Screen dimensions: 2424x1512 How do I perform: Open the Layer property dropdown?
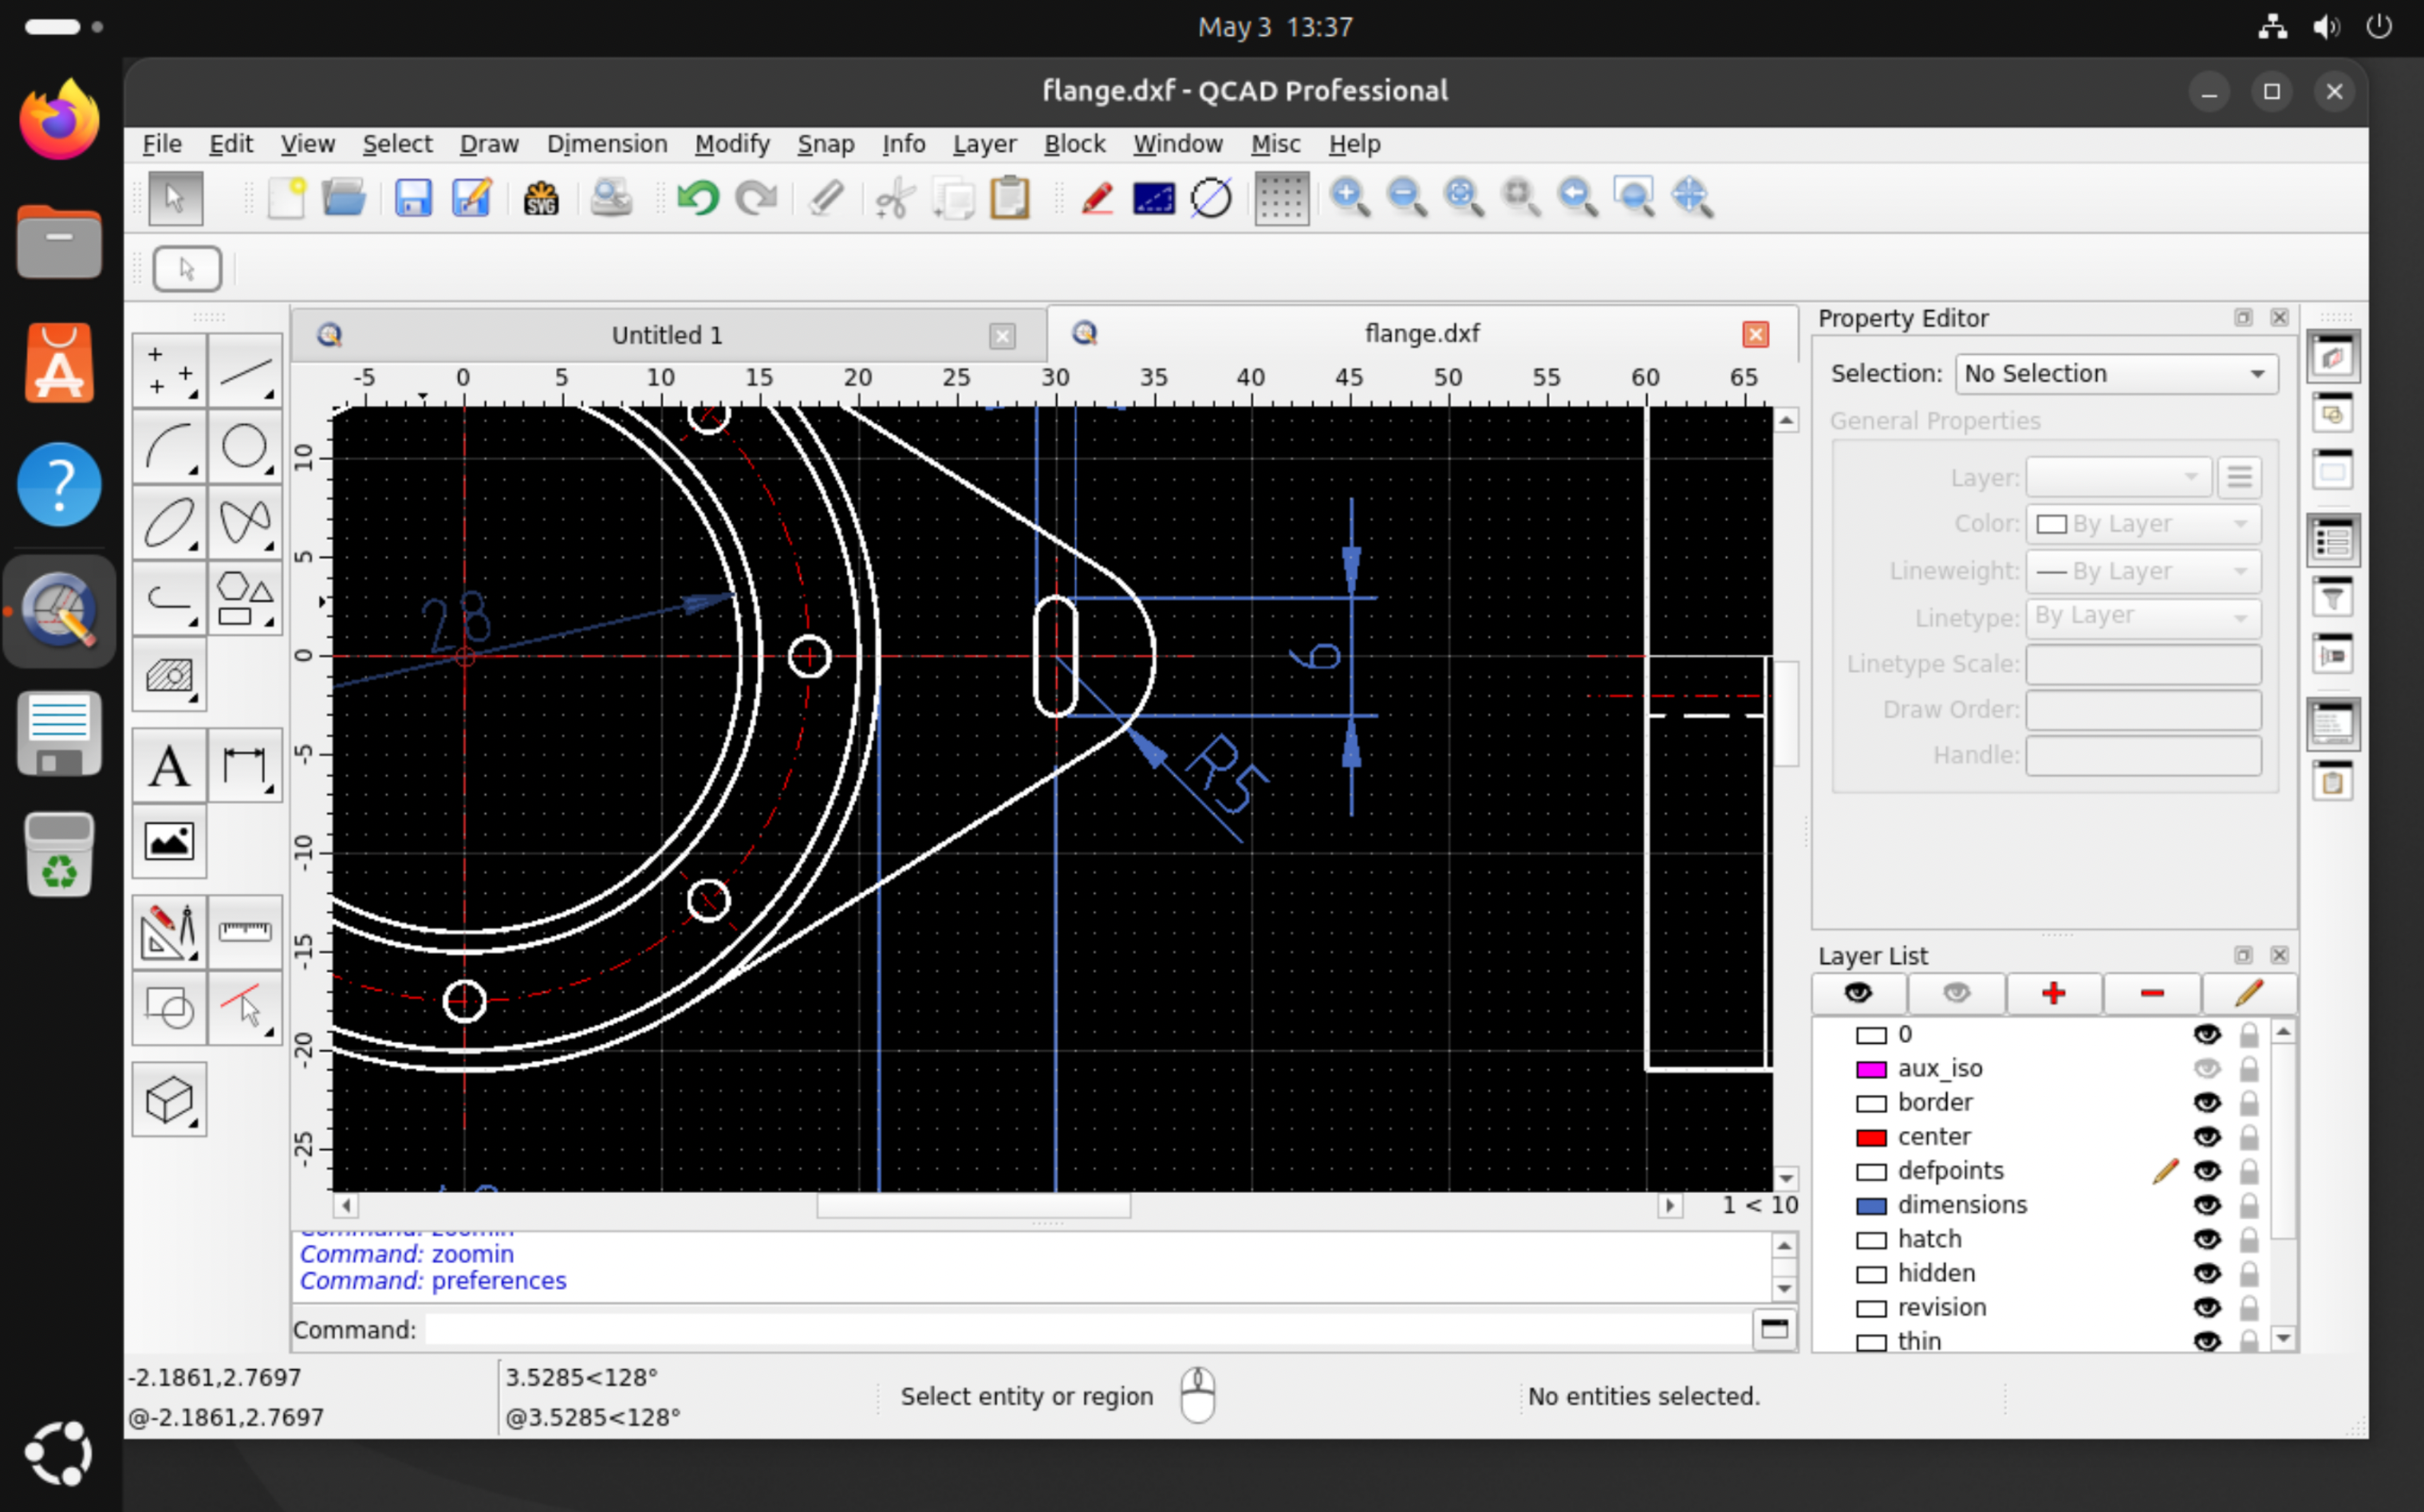click(x=2119, y=478)
